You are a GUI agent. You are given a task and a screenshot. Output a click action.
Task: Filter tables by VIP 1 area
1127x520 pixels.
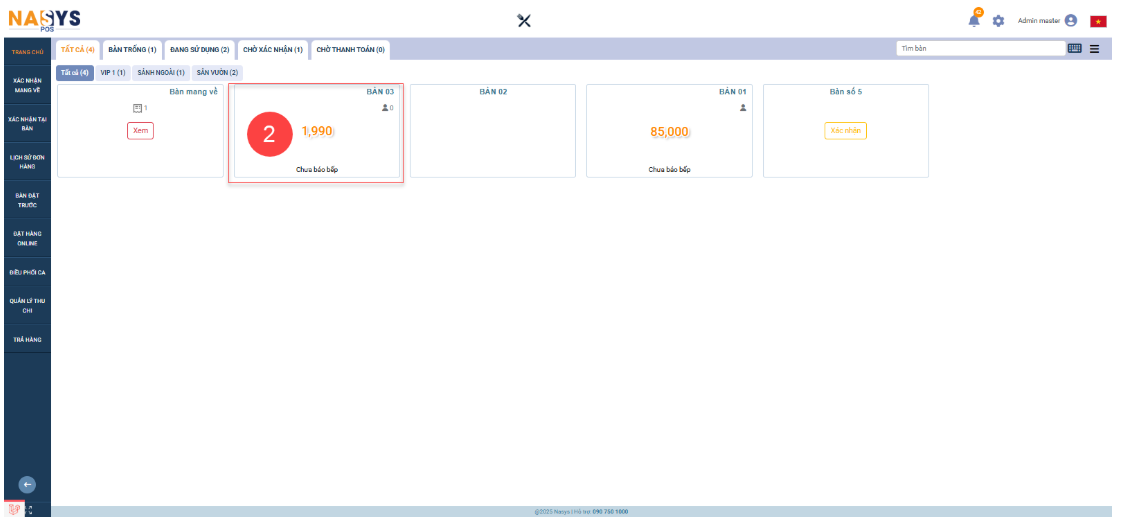(x=113, y=73)
